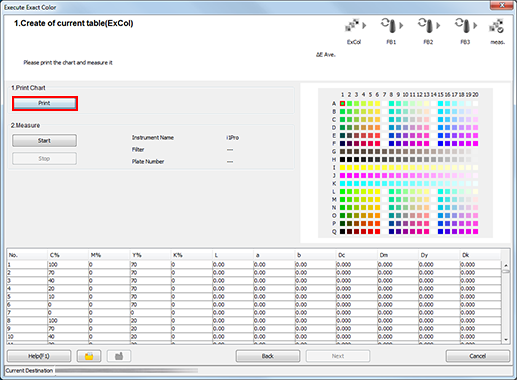
Task: Open Help(F1)
Action: pyautogui.click(x=39, y=356)
